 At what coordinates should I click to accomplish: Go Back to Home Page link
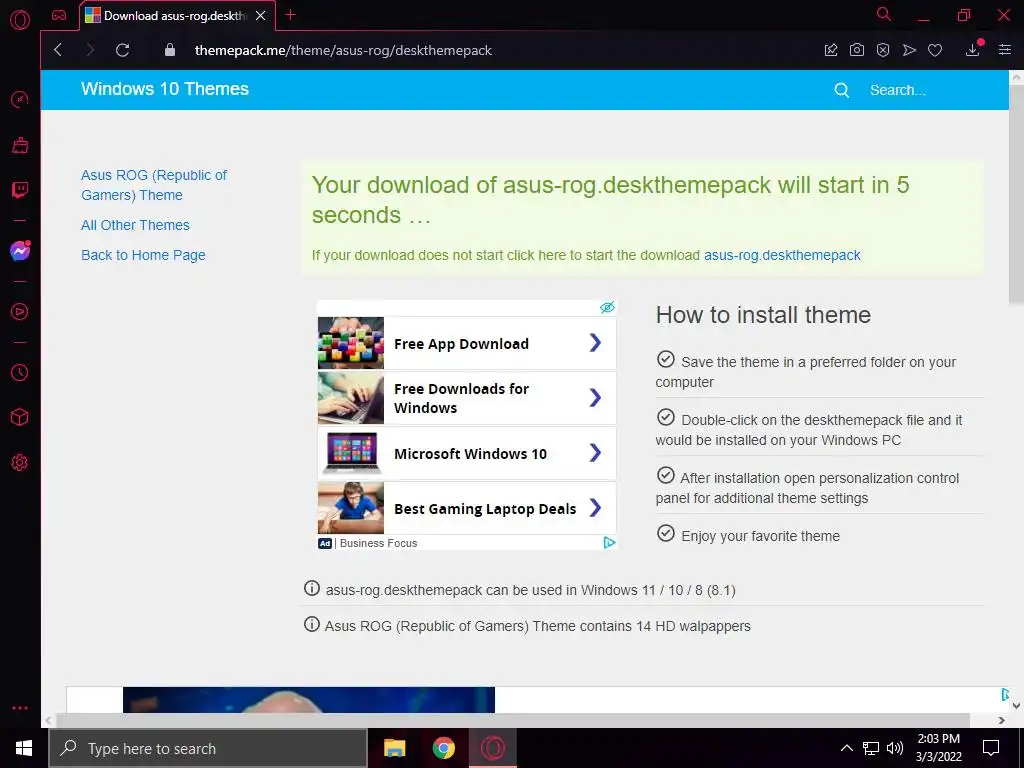pyautogui.click(x=143, y=255)
